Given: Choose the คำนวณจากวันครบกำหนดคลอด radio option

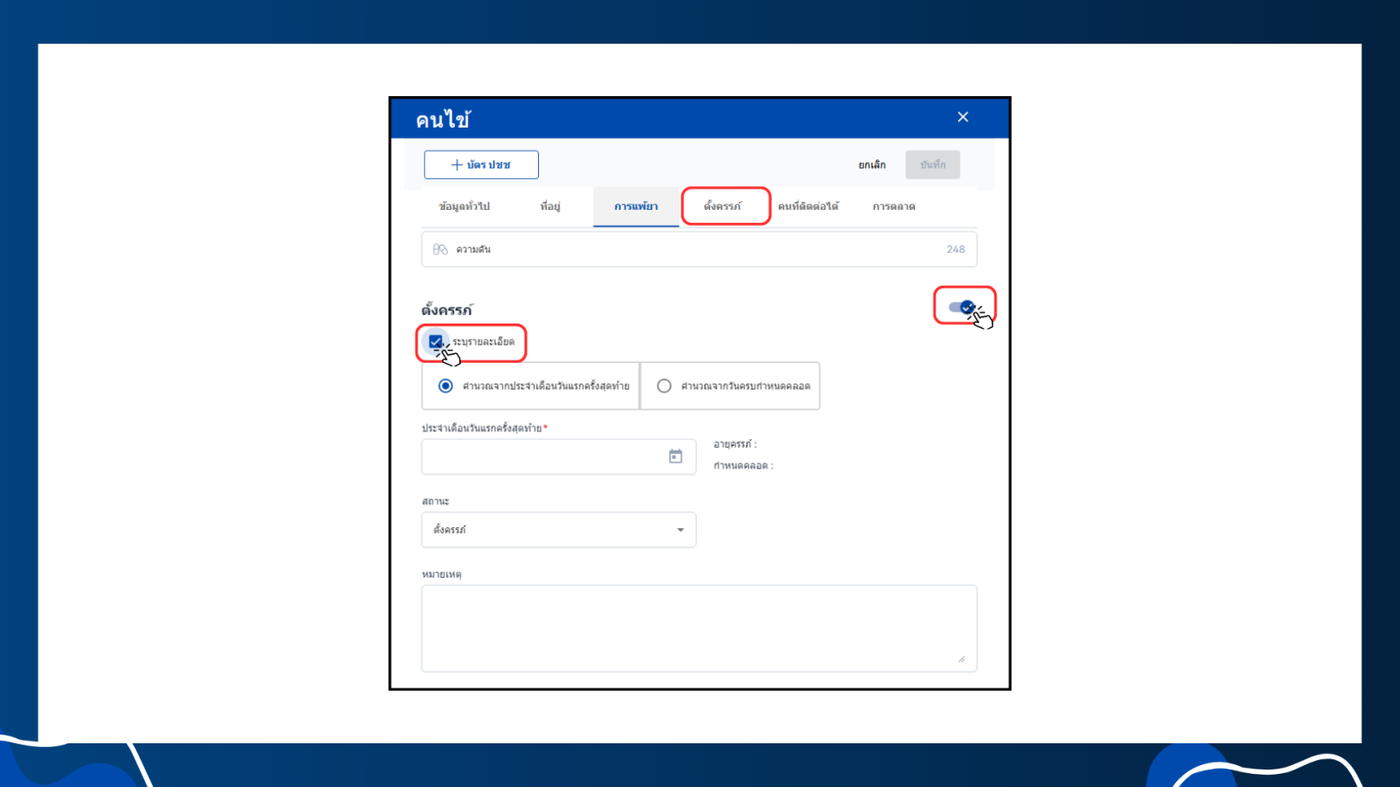Looking at the screenshot, I should tap(664, 386).
